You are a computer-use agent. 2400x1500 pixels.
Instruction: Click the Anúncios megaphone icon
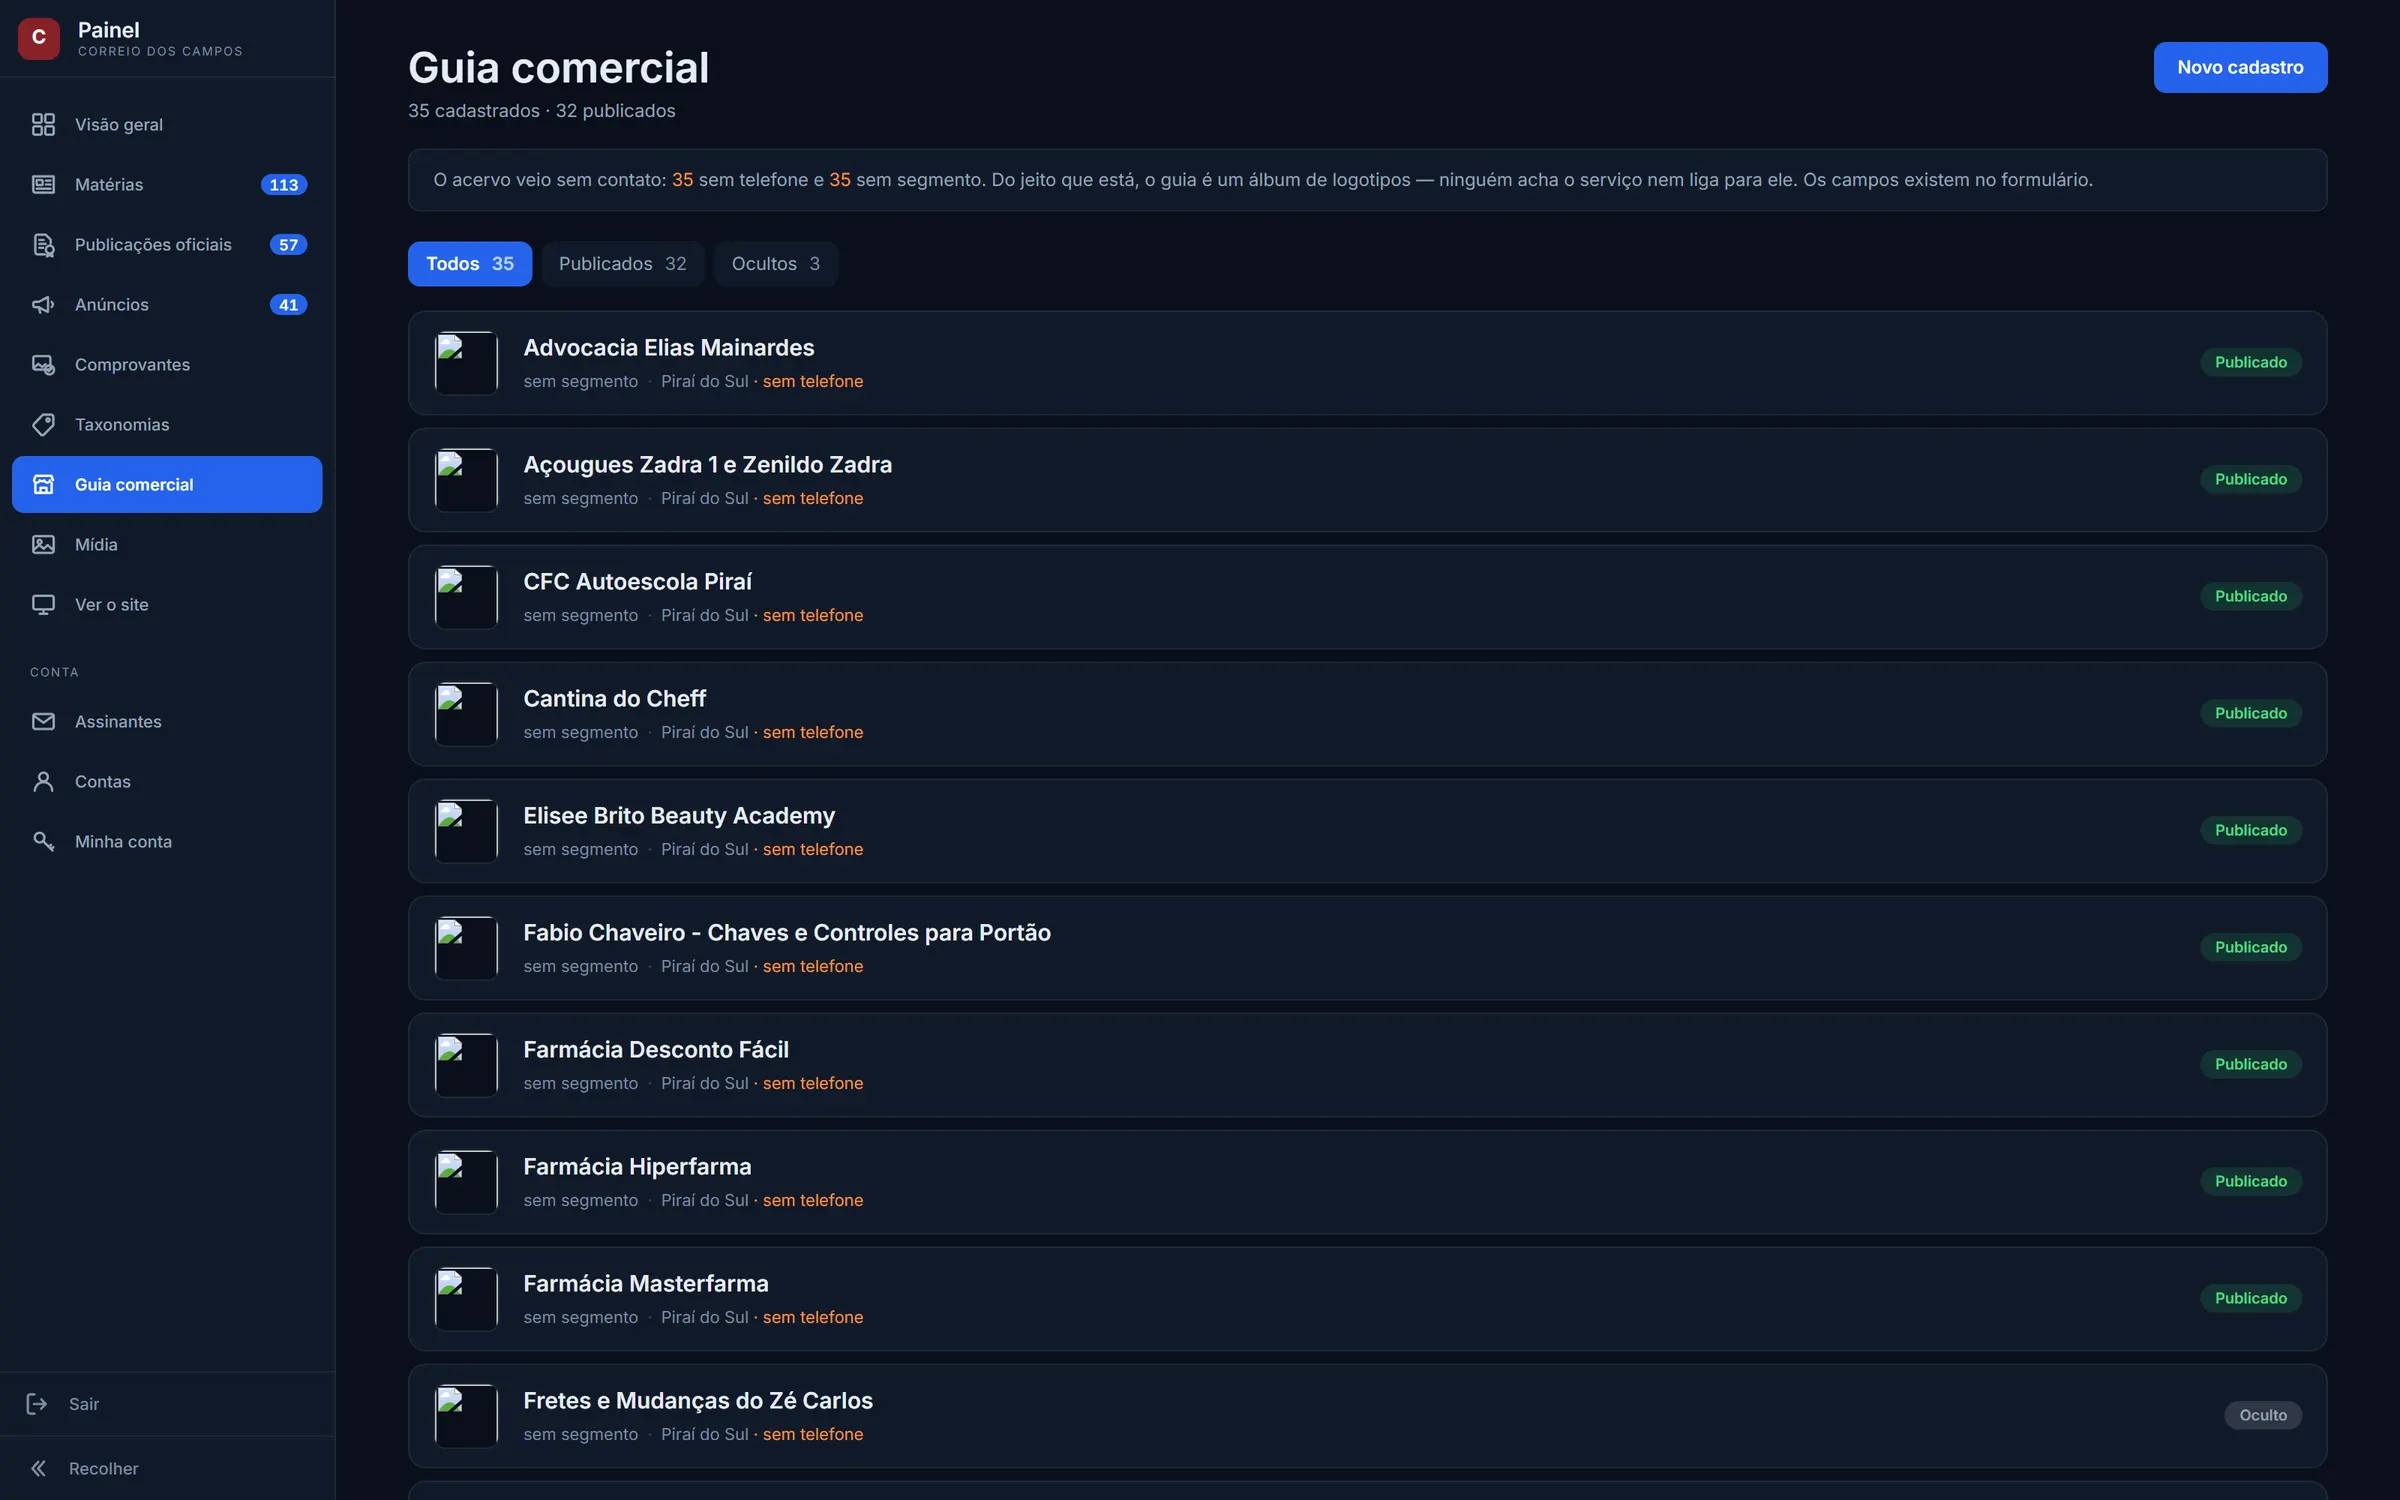point(43,304)
